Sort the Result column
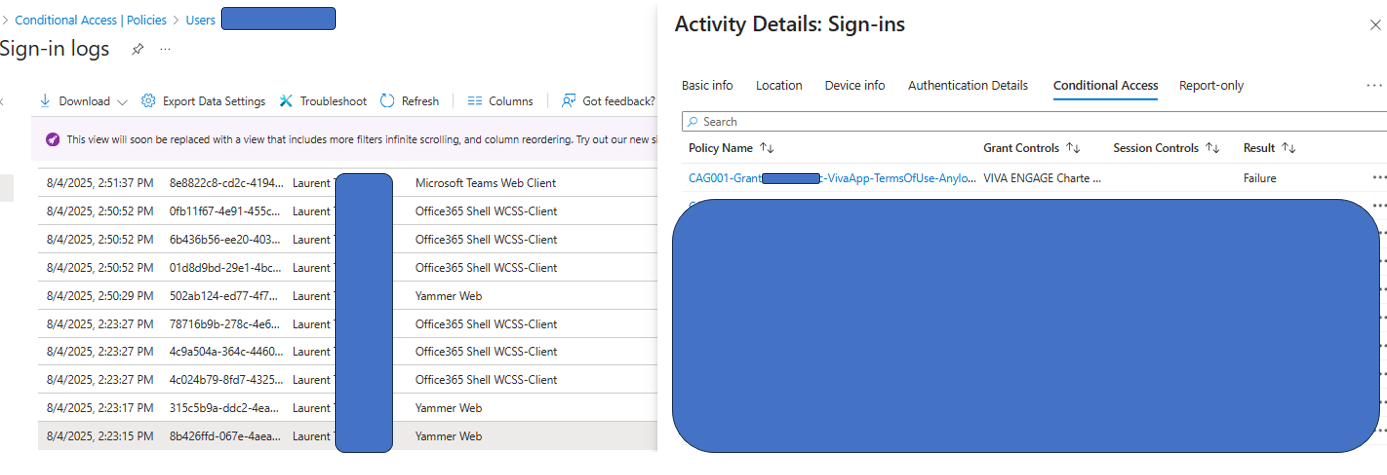This screenshot has height=475, width=1387. (x=1288, y=148)
